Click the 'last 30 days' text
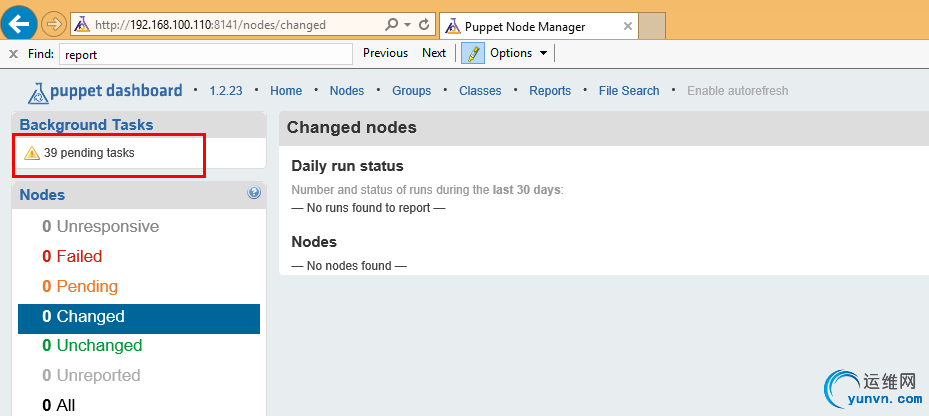The height and width of the screenshot is (416, 929). pos(526,190)
